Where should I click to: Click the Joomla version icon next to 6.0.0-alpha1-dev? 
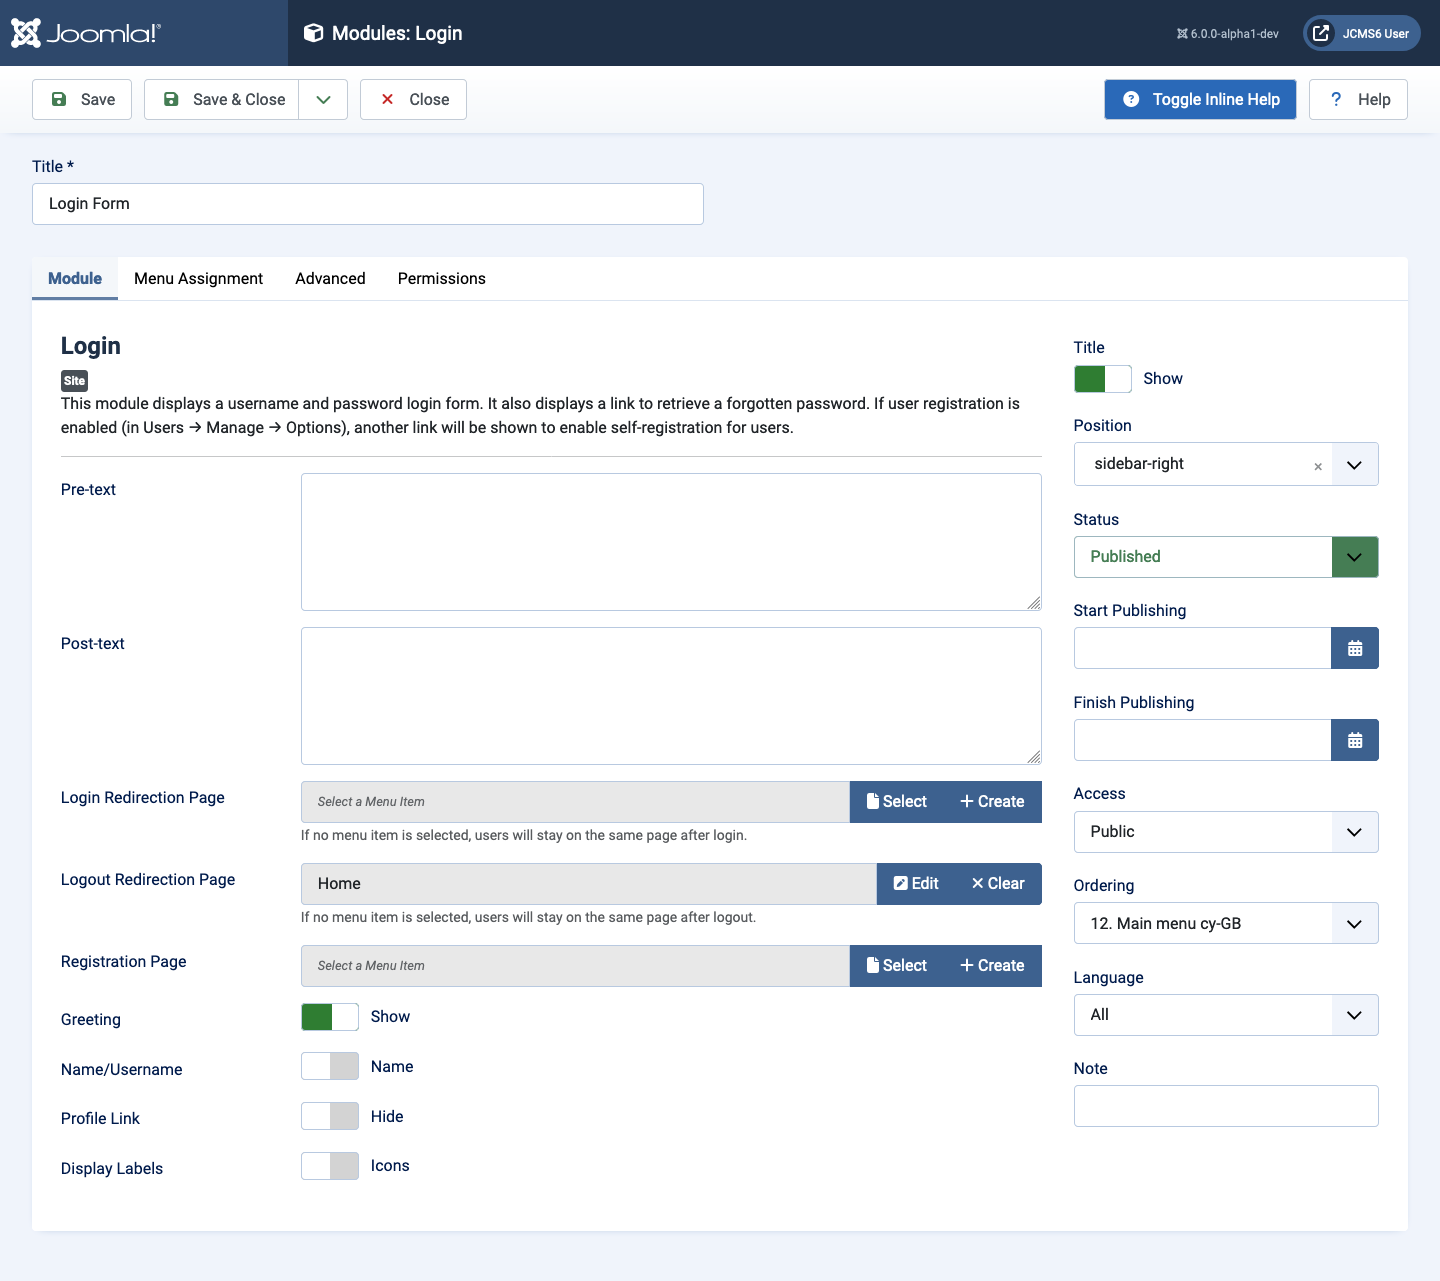coord(1182,34)
